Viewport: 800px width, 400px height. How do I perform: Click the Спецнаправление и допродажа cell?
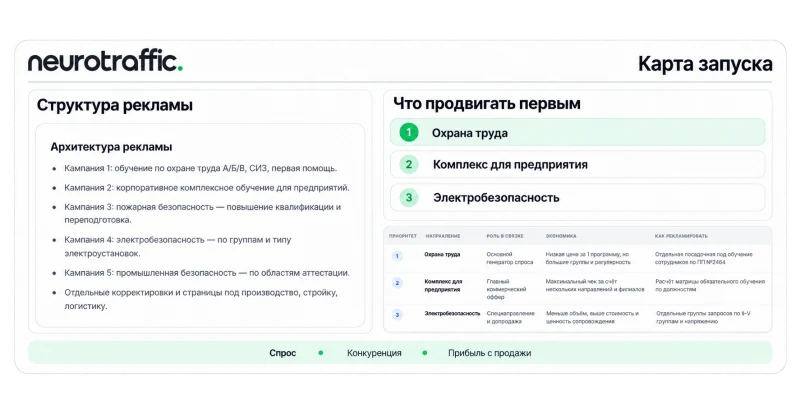click(511, 317)
